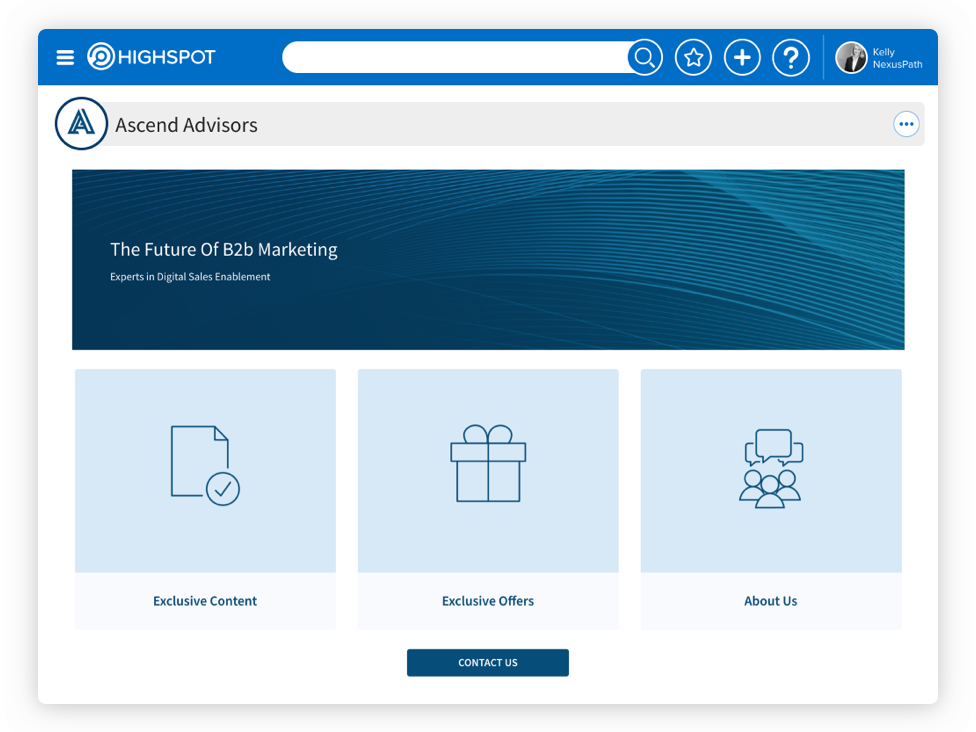Image resolution: width=976 pixels, height=732 pixels.
Task: Click the Ascend Advisors logo badge
Action: [x=81, y=124]
